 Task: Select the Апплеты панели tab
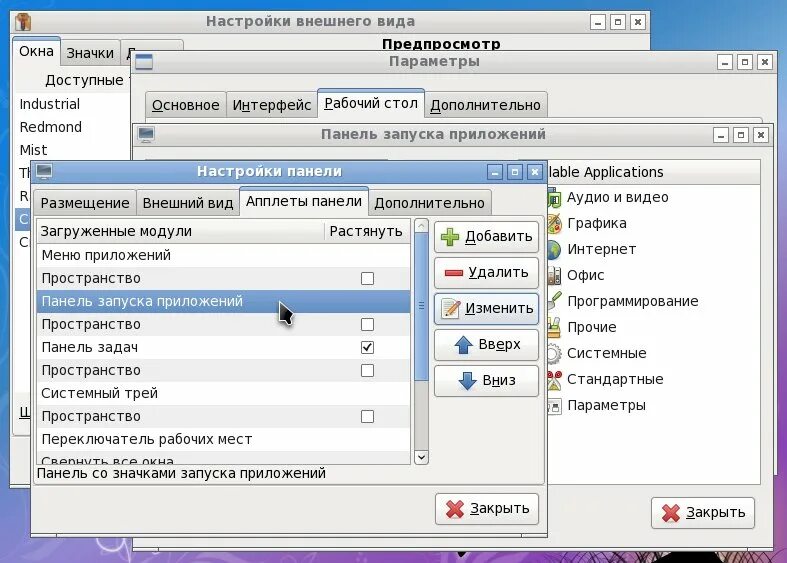pos(304,201)
